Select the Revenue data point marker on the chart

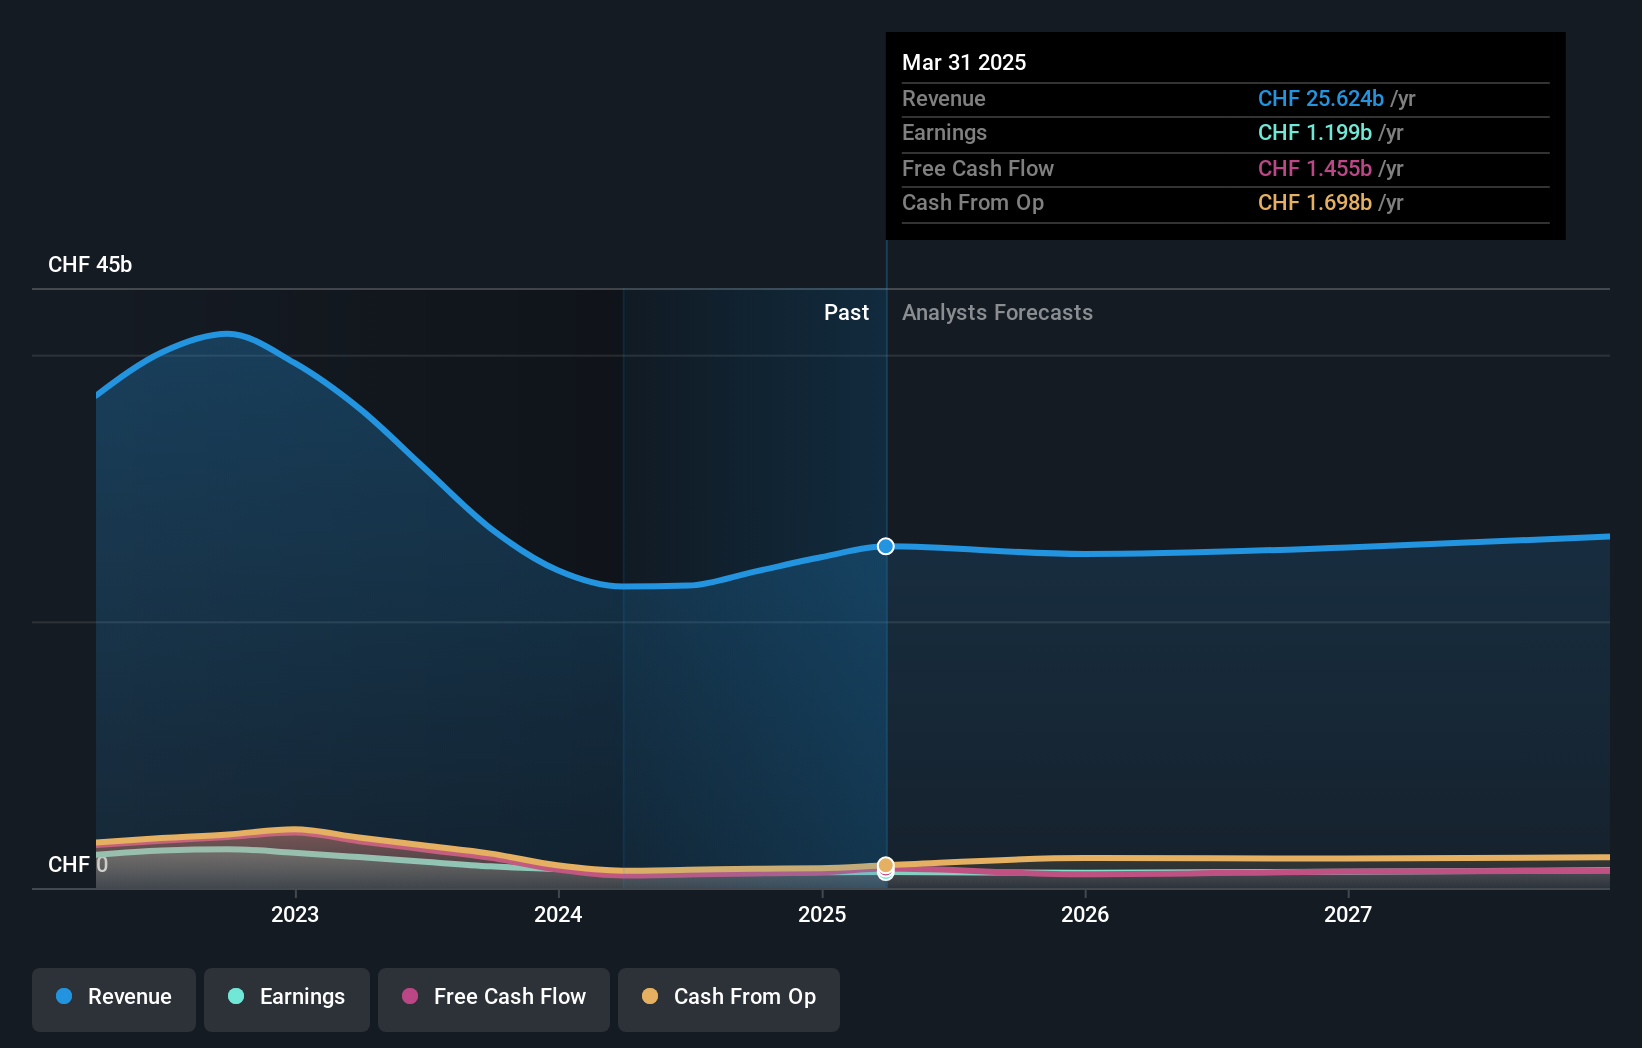(x=885, y=547)
